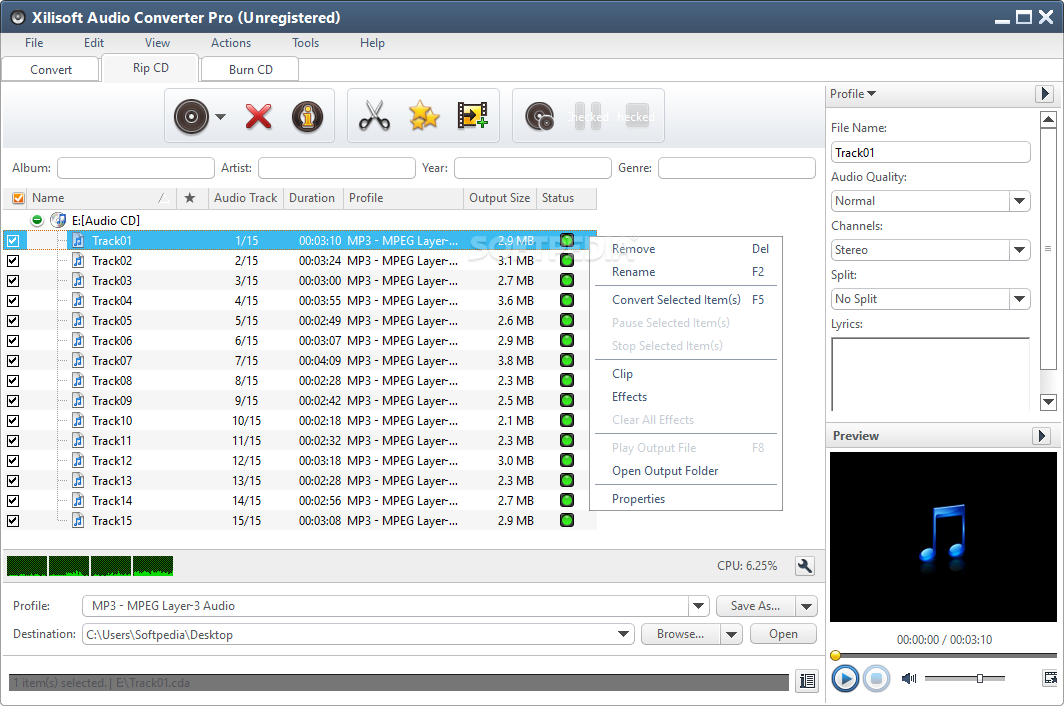Click the green status icon for Track03
This screenshot has height=706, width=1064.
pos(567,280)
